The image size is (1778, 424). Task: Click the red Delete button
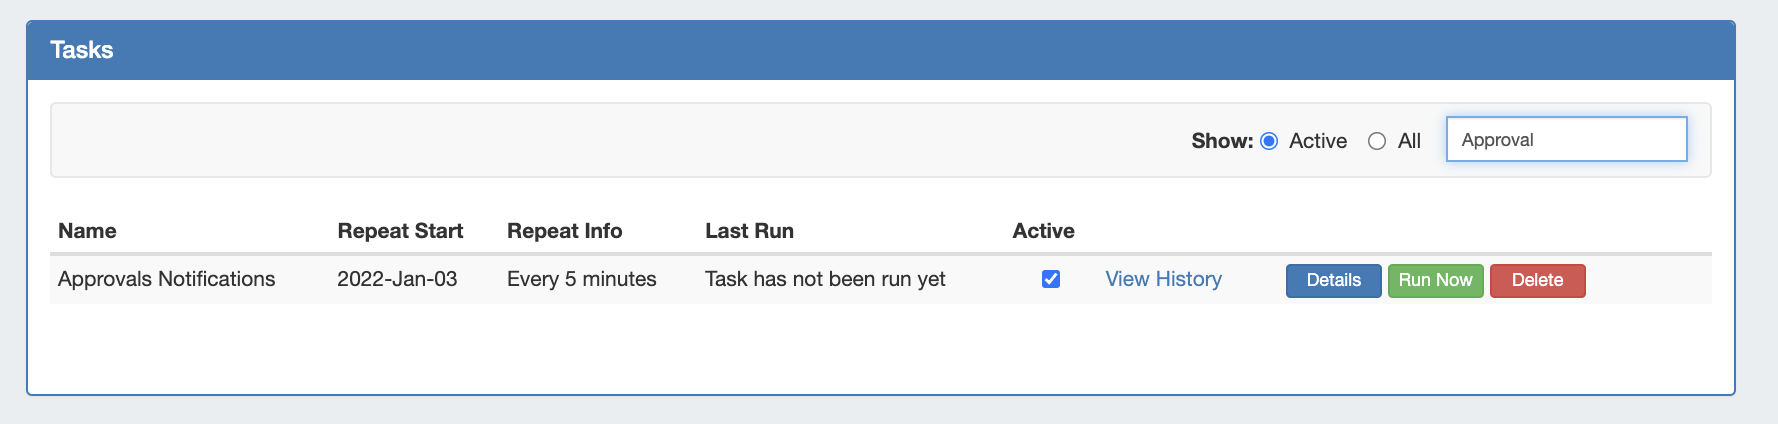[x=1537, y=280]
